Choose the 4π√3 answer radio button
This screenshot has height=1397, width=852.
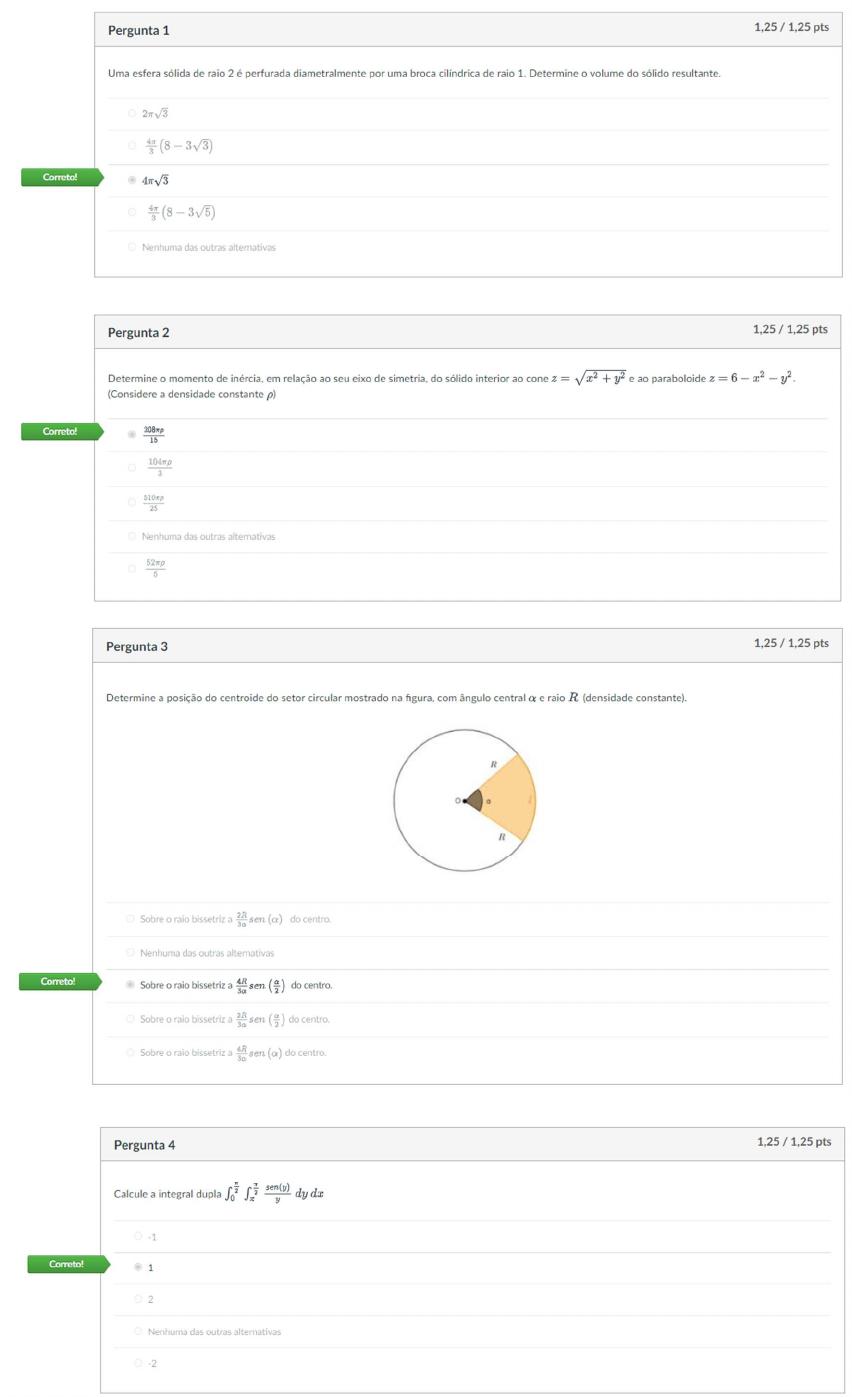click(x=132, y=181)
